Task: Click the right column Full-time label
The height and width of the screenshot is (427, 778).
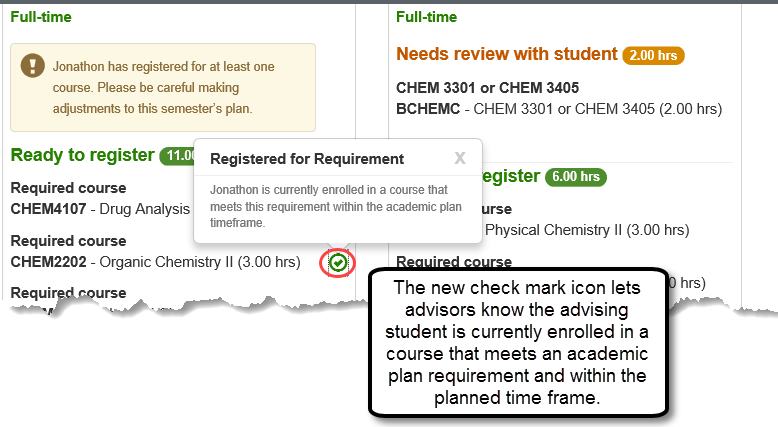Action: point(426,17)
